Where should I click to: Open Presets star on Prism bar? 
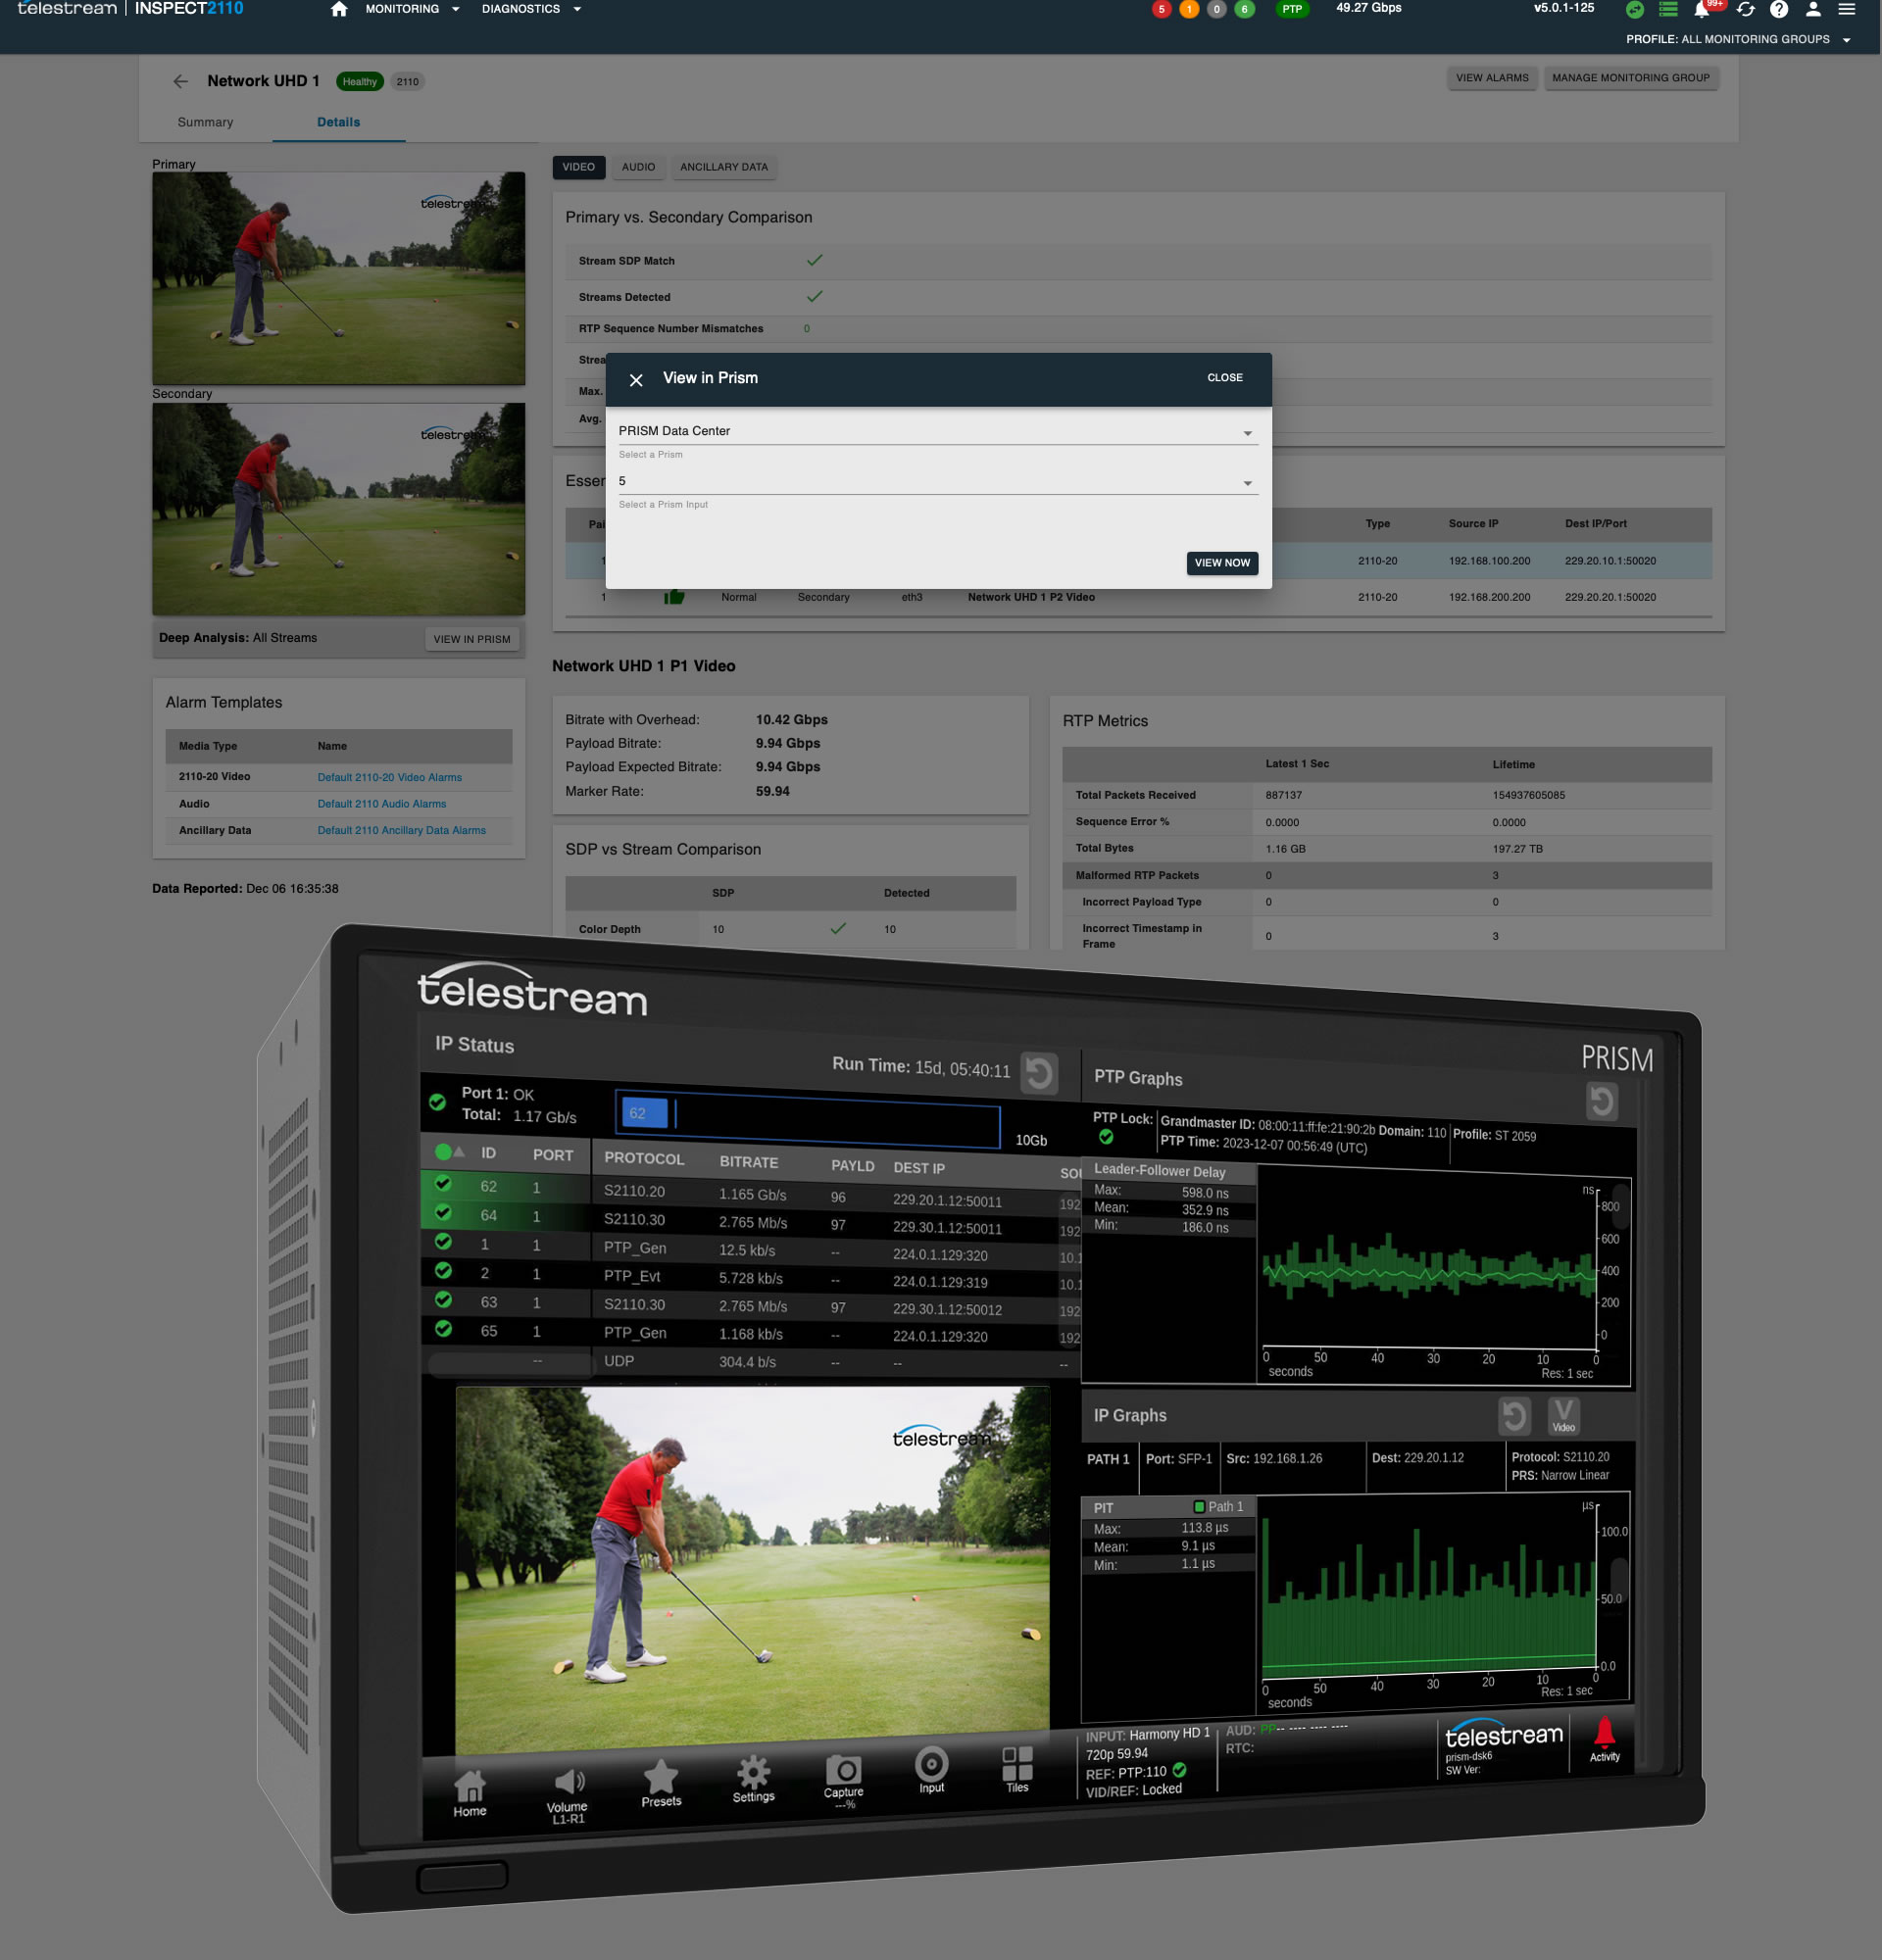tap(661, 1783)
